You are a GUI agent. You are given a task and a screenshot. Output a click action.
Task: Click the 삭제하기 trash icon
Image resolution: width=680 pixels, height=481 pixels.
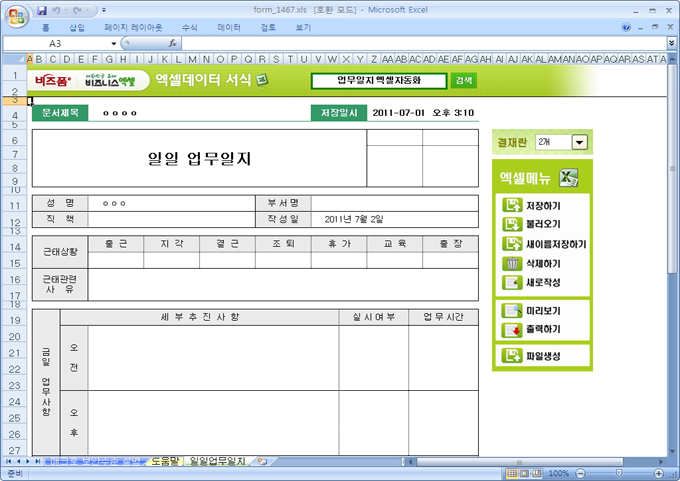[512, 263]
